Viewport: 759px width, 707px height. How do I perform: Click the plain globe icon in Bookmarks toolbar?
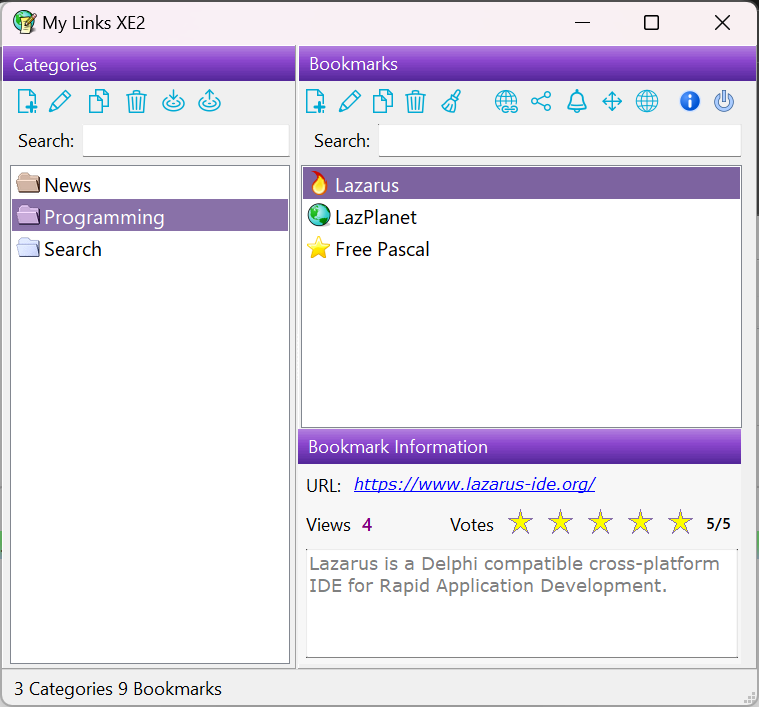tap(647, 101)
